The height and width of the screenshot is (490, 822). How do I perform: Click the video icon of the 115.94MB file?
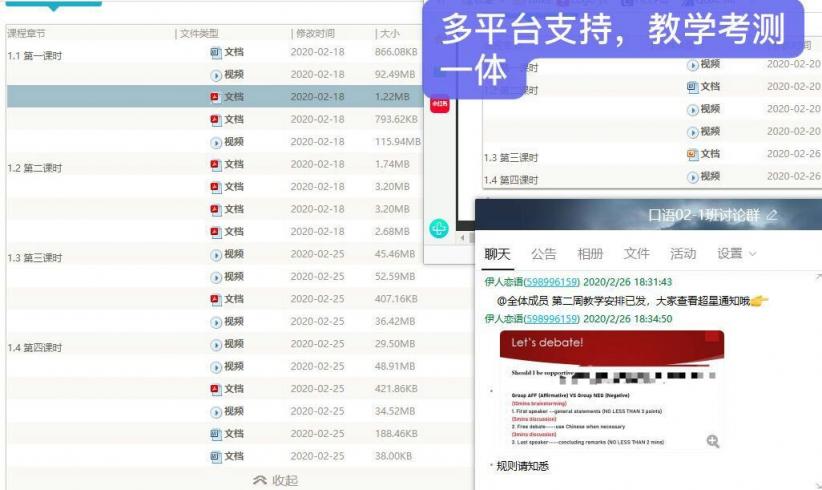(x=216, y=143)
